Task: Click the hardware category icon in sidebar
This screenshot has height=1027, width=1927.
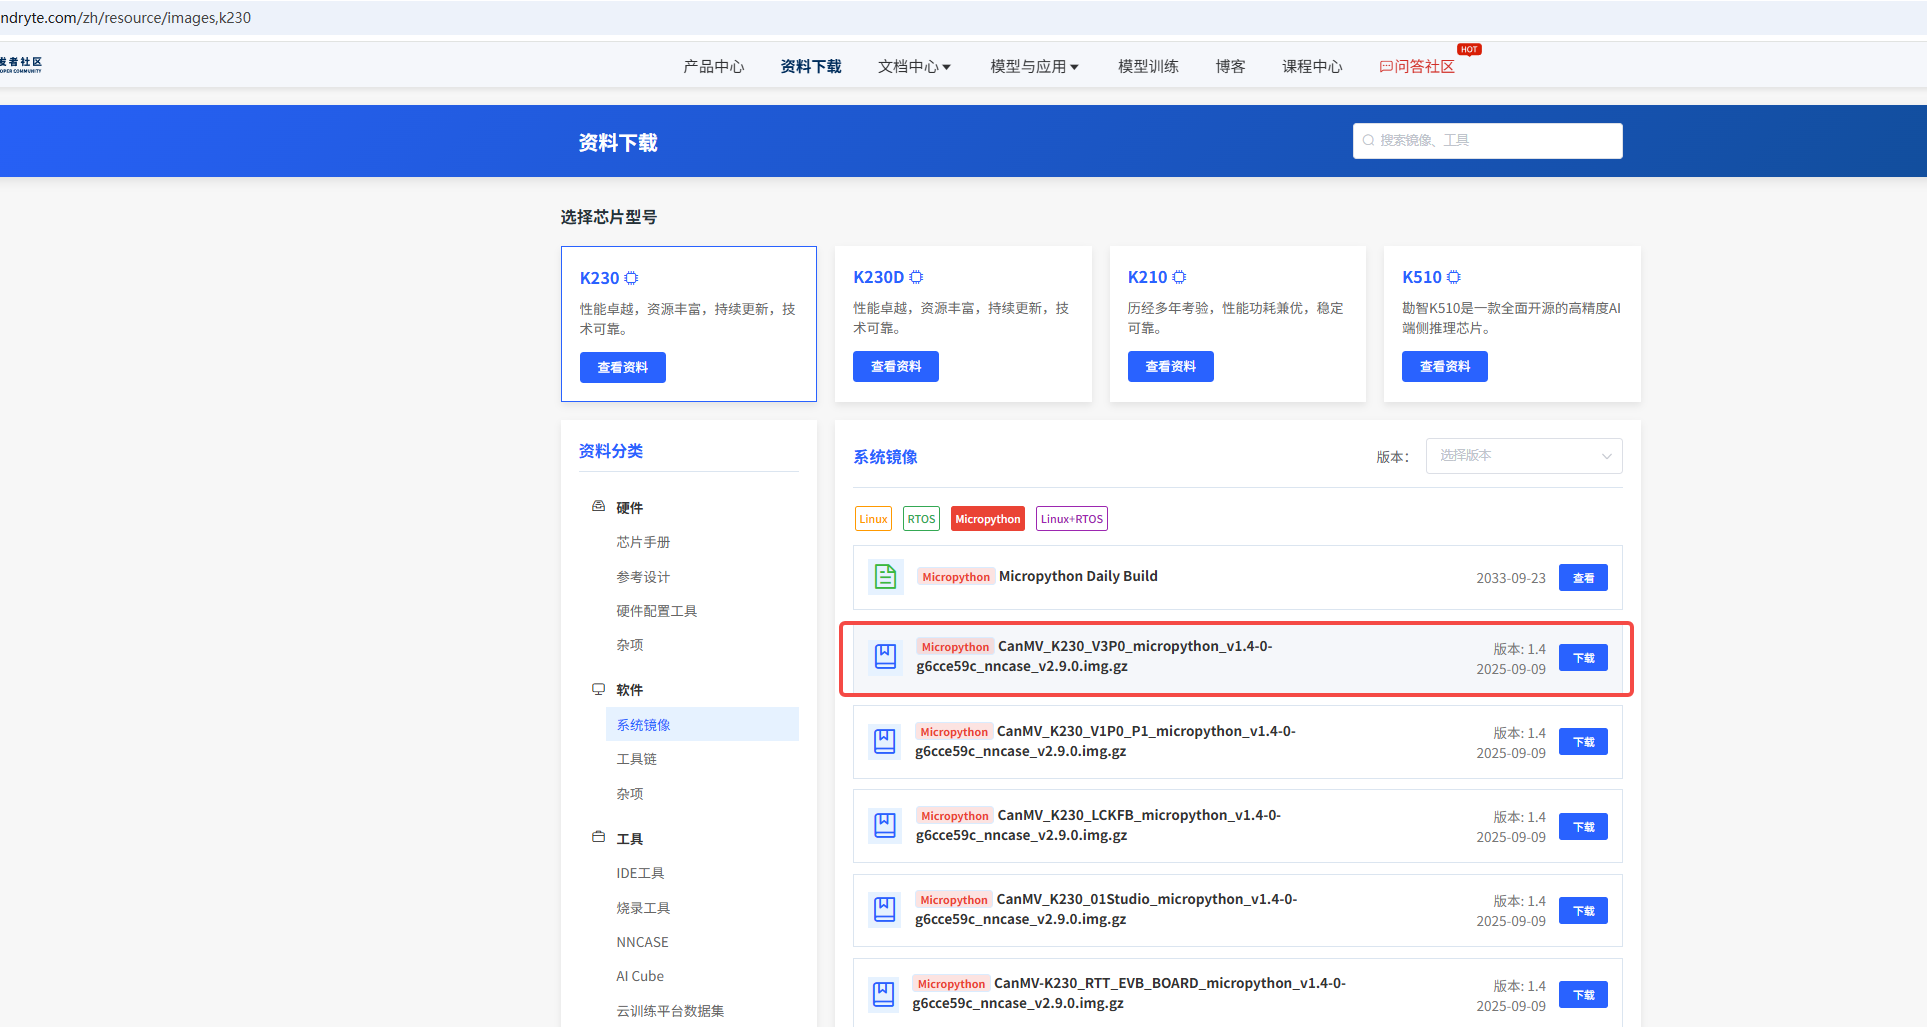Action: click(598, 507)
